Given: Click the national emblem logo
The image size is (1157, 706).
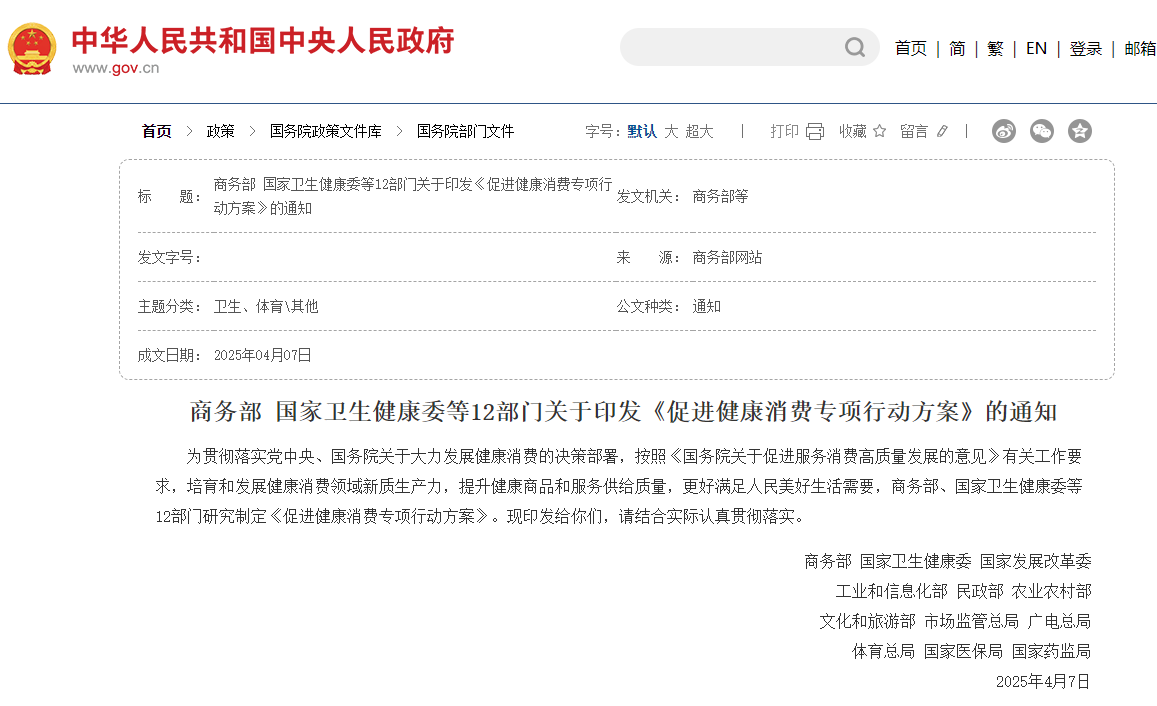Looking at the screenshot, I should [x=31, y=45].
